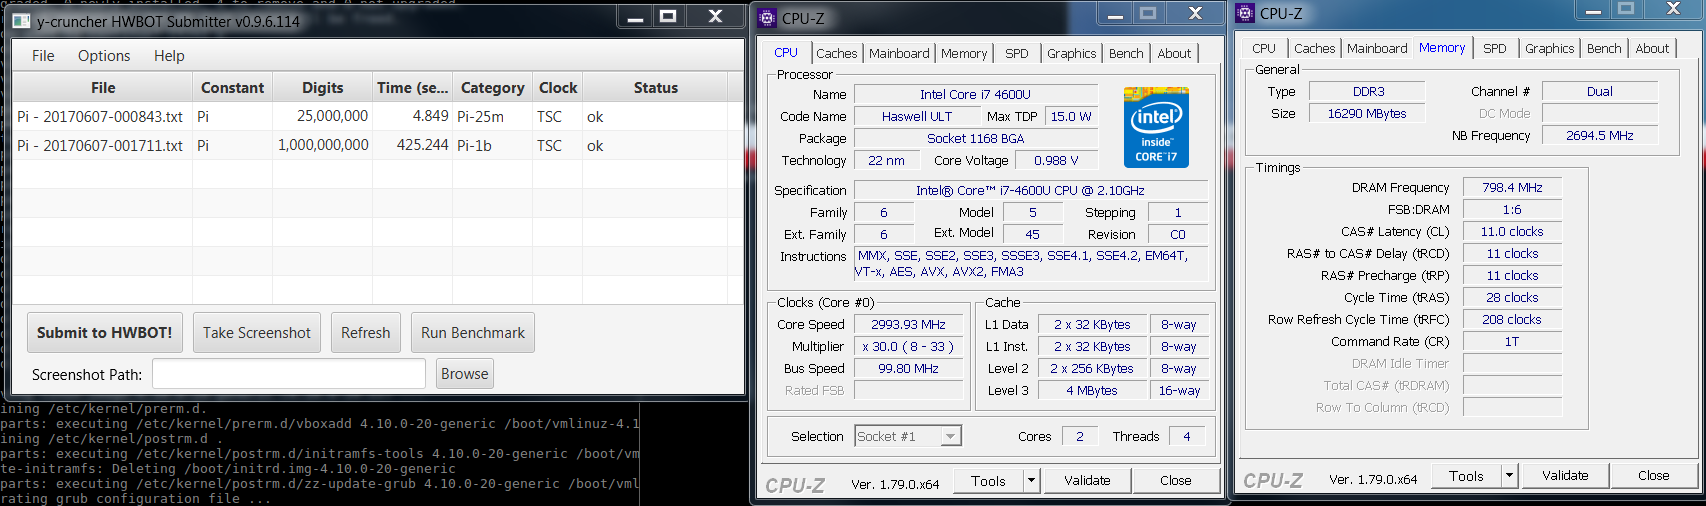Click Tools button in processor CPU-Z window
Viewport: 1706px width, 506px height.
click(x=988, y=481)
